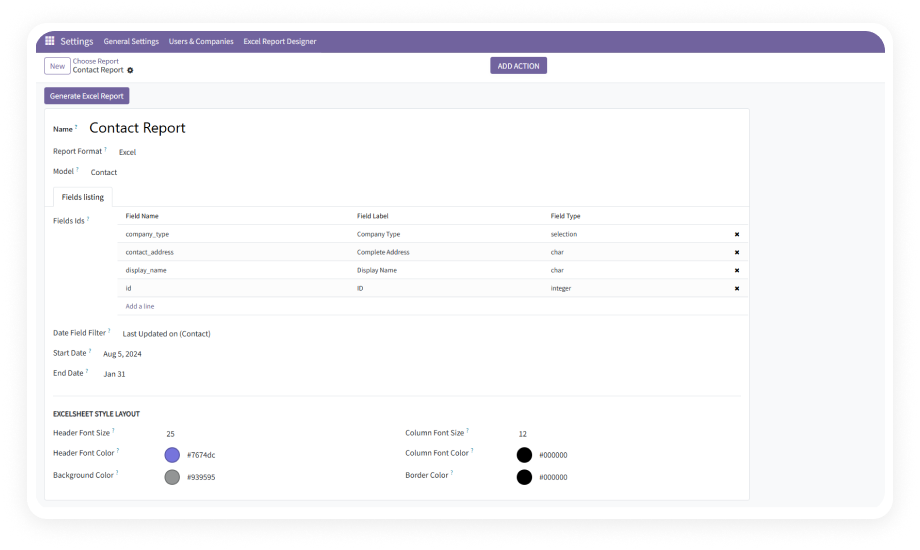
Task: Select the Complete Address label cell
Action: 383,252
